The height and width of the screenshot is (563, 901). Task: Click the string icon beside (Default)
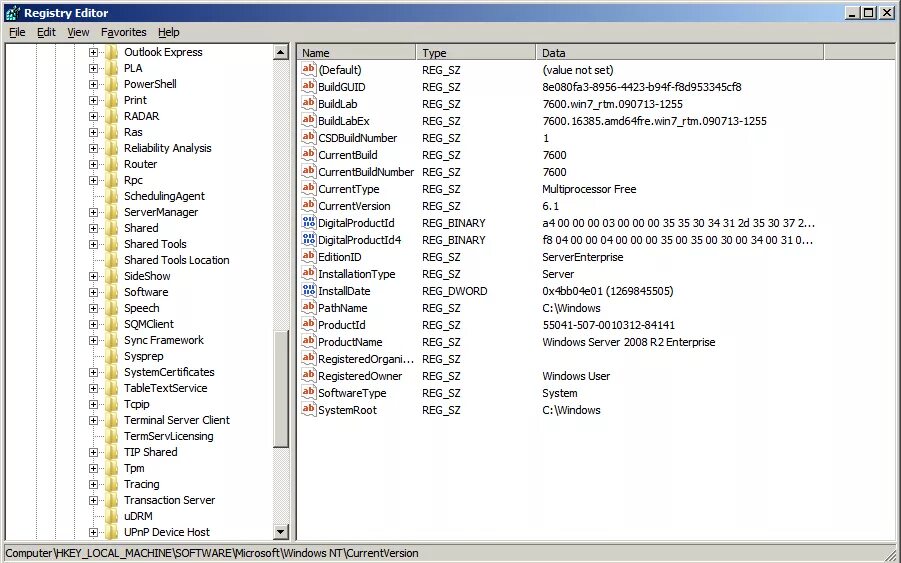[309, 70]
